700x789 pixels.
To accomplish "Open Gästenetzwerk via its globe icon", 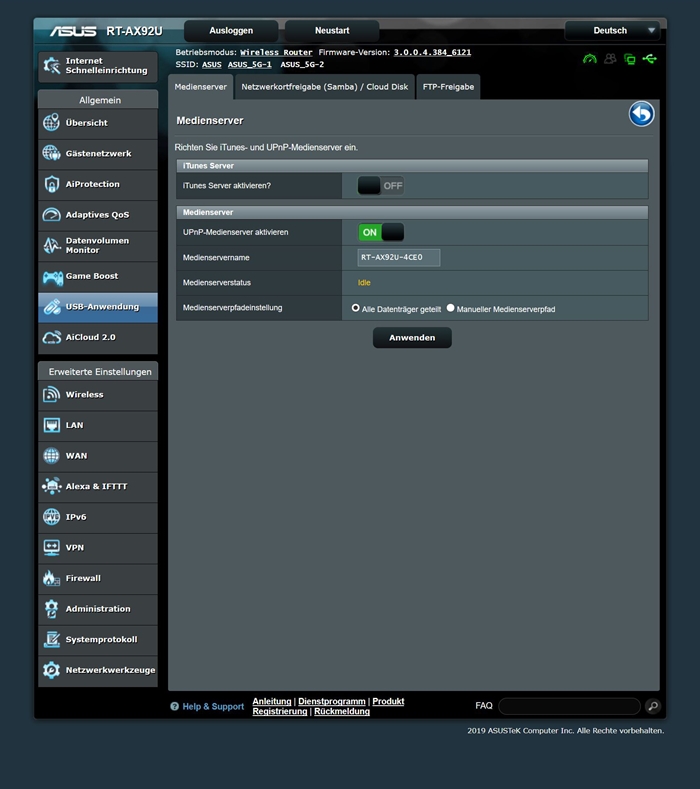I will click(x=51, y=153).
